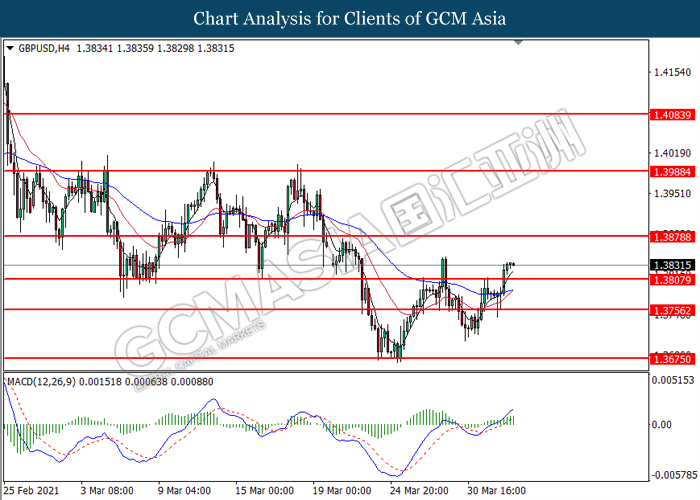Click the GBPUSD,H4 symbol title text

tap(44, 48)
